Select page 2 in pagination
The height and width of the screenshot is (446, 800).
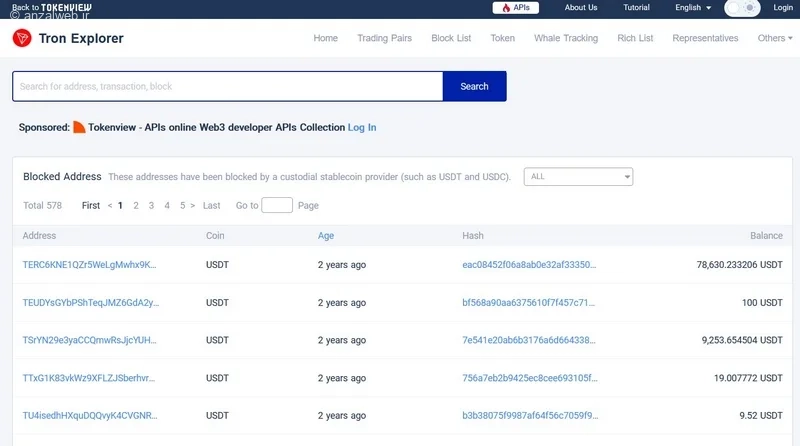coord(136,206)
